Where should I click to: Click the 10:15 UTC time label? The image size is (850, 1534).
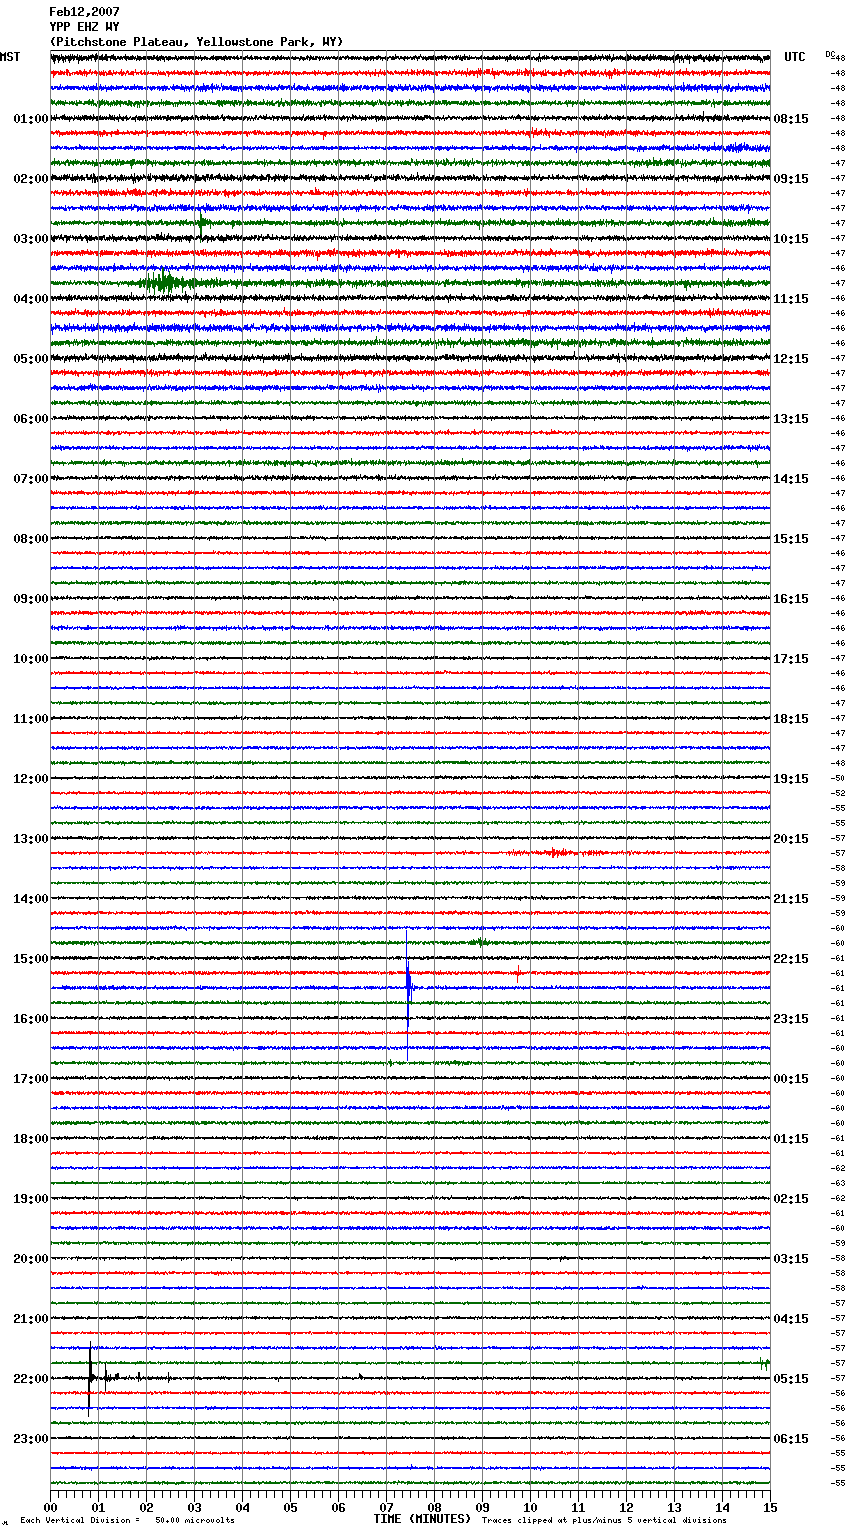[x=791, y=239]
